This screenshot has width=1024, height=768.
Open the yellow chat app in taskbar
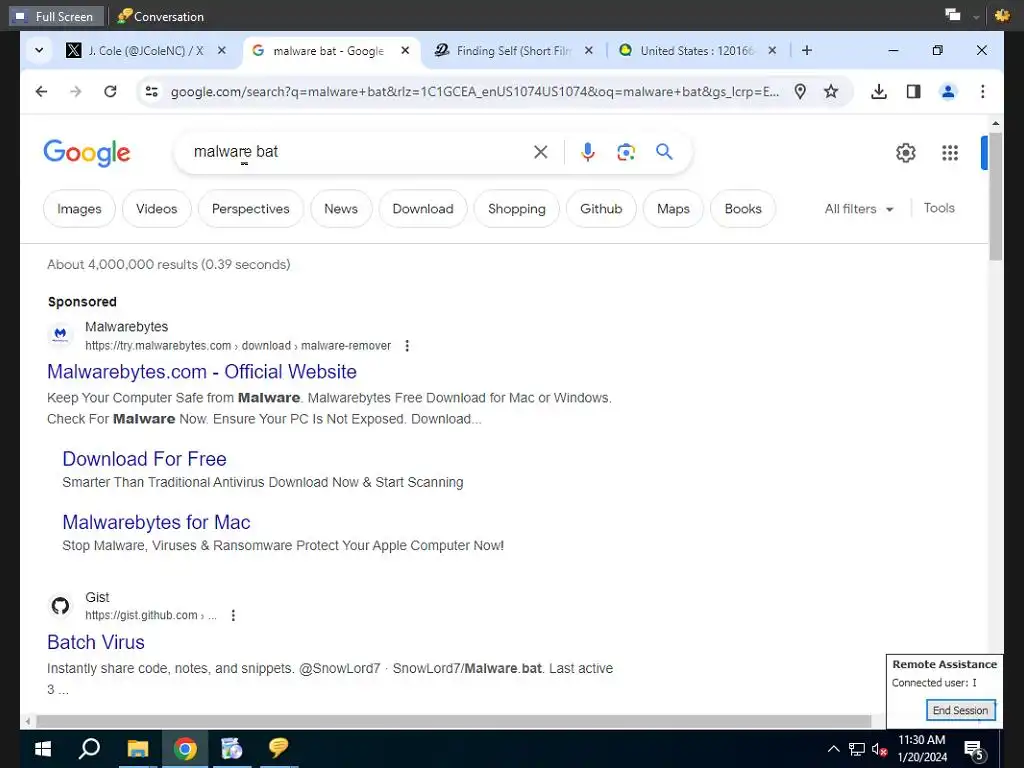coord(278,748)
